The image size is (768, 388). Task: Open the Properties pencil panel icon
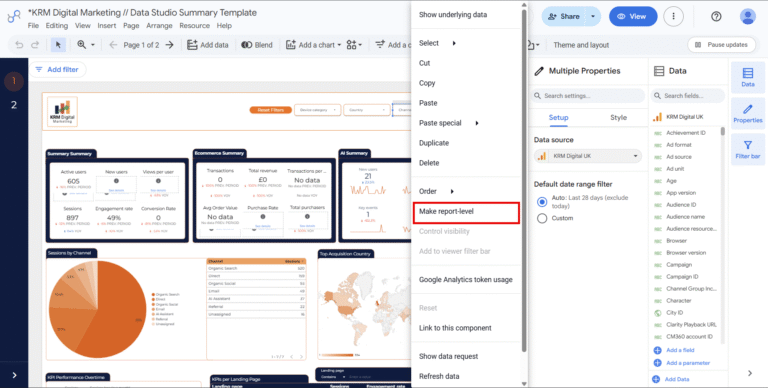[747, 113]
